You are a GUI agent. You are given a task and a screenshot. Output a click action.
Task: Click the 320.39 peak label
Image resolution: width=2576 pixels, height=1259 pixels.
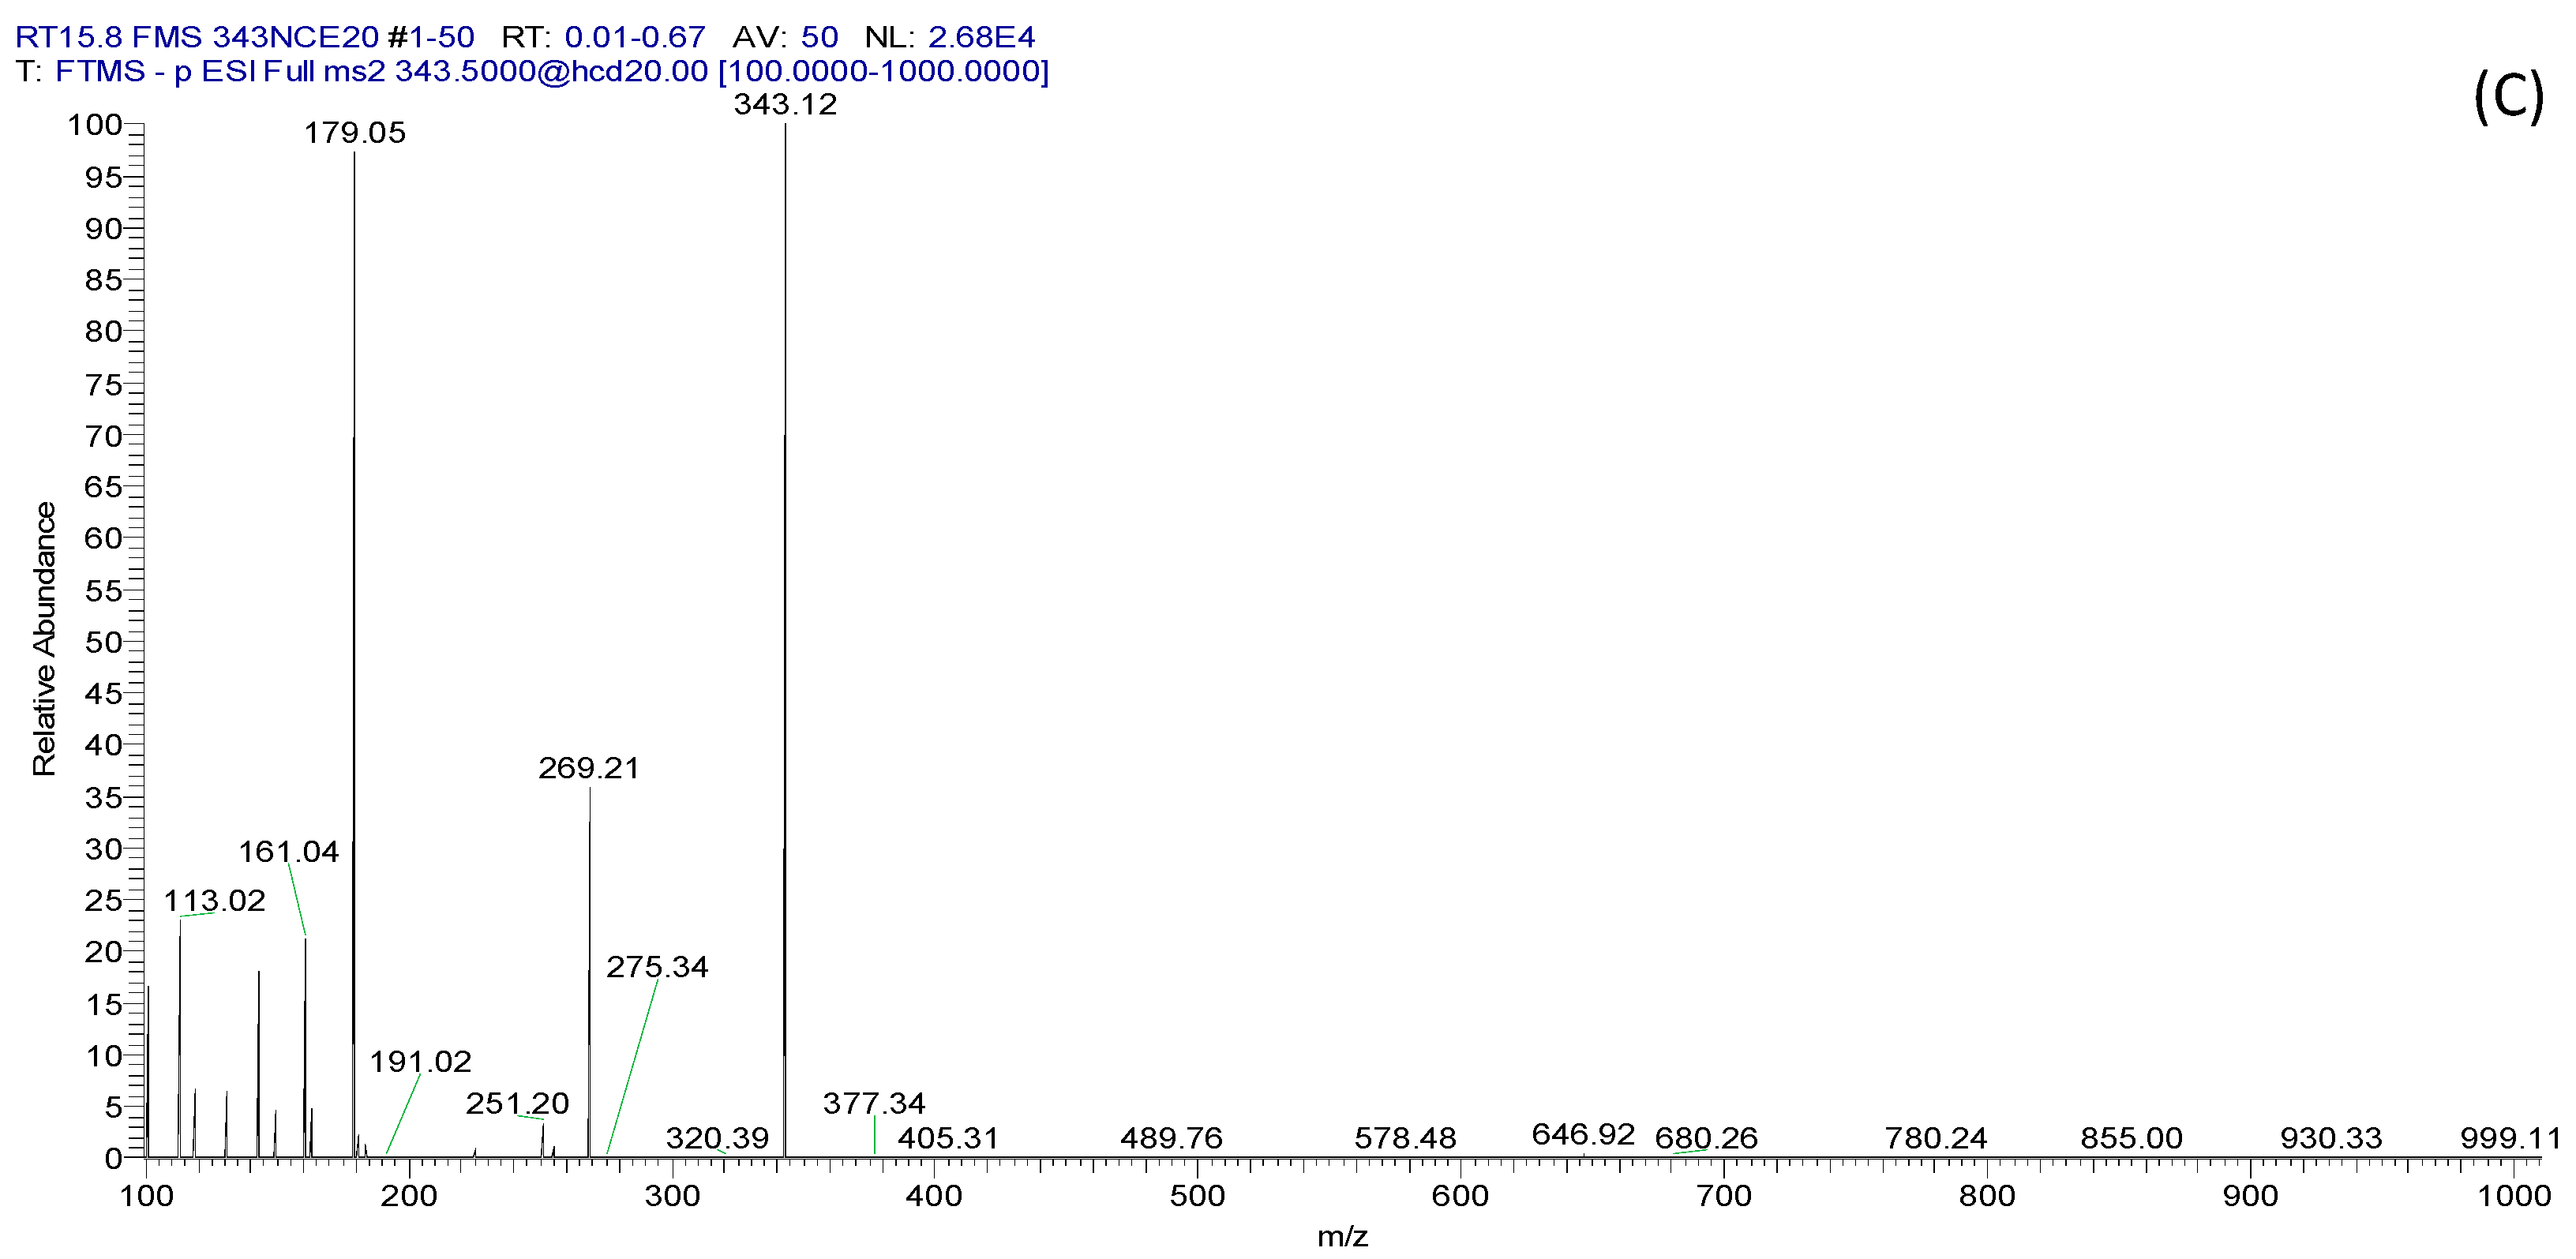coord(717,1138)
